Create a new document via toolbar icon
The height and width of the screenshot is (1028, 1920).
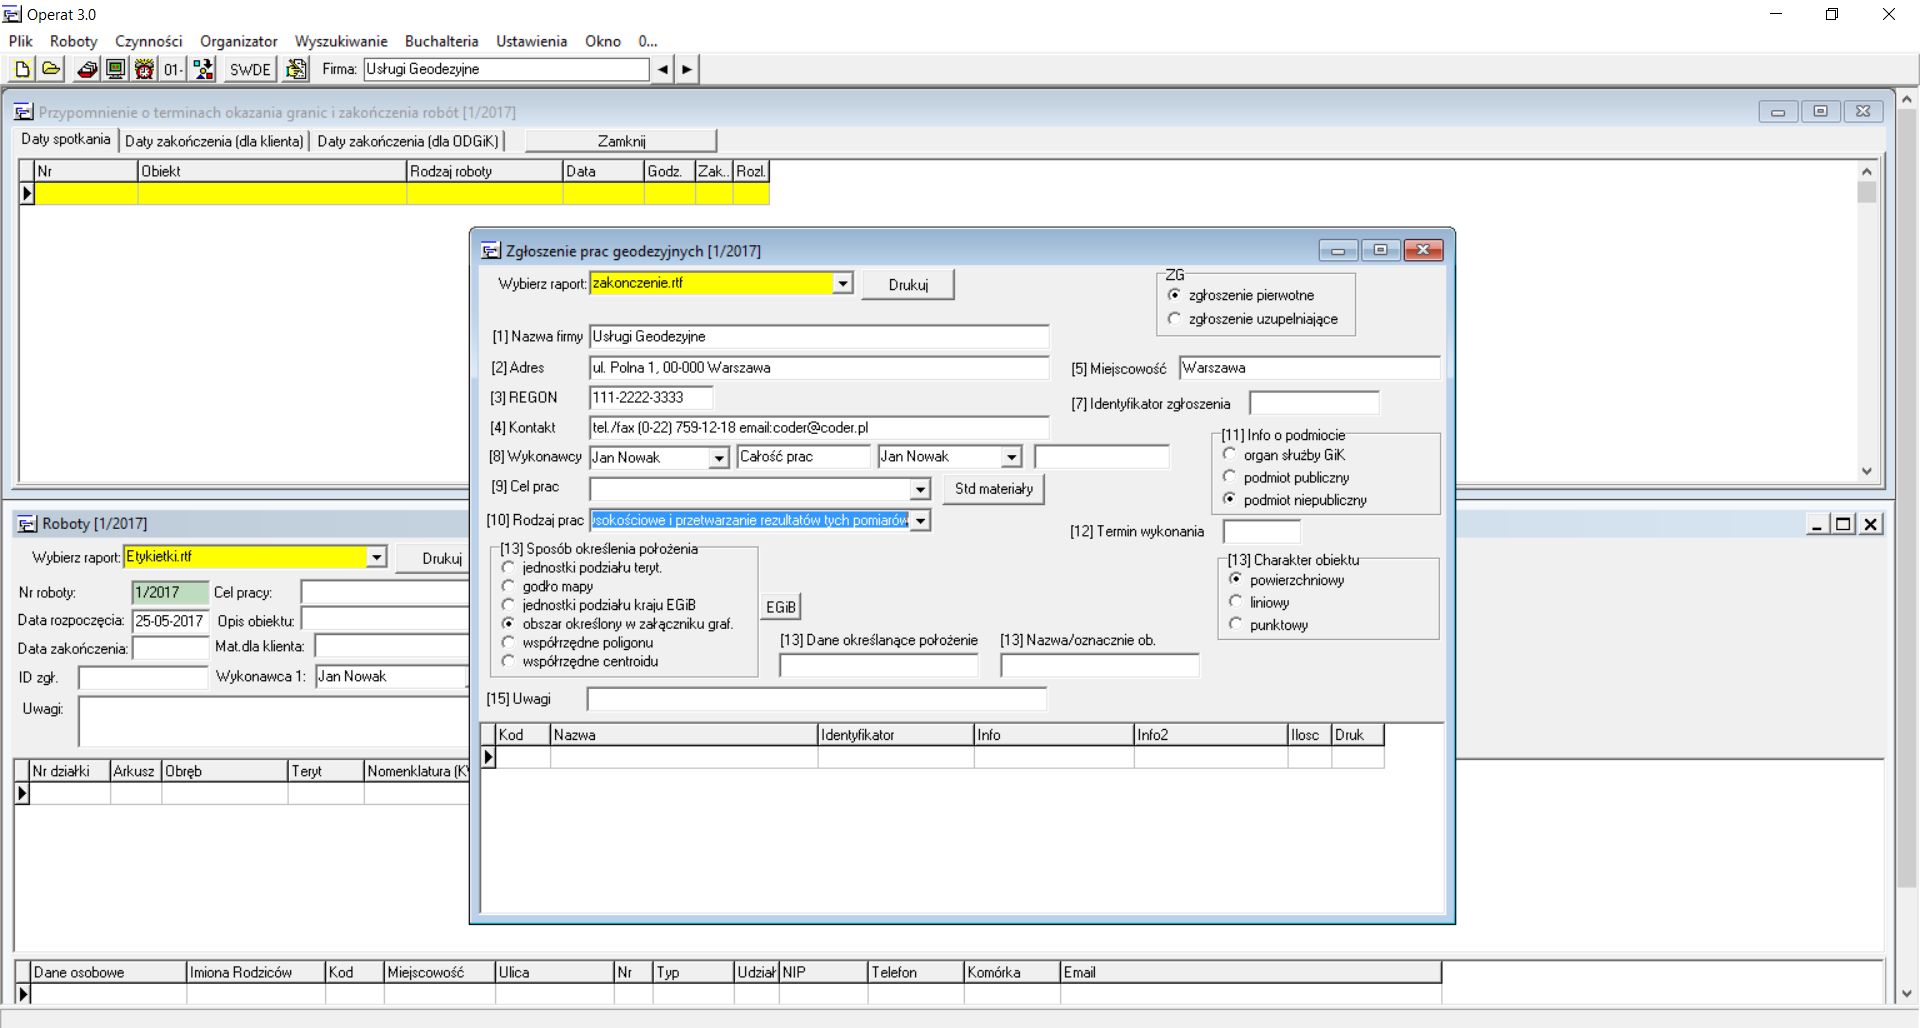tap(21, 69)
